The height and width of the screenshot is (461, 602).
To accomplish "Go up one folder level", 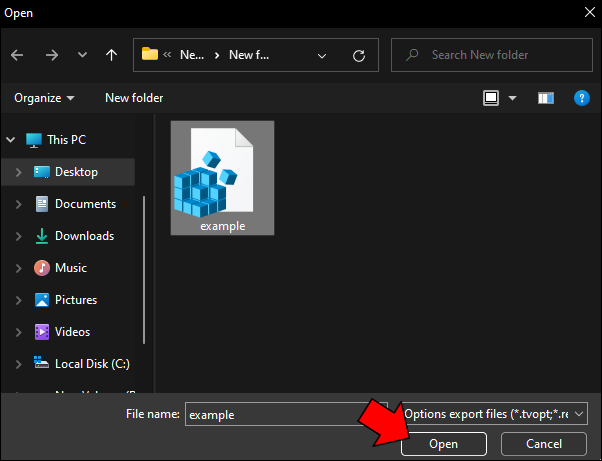I will click(x=111, y=55).
